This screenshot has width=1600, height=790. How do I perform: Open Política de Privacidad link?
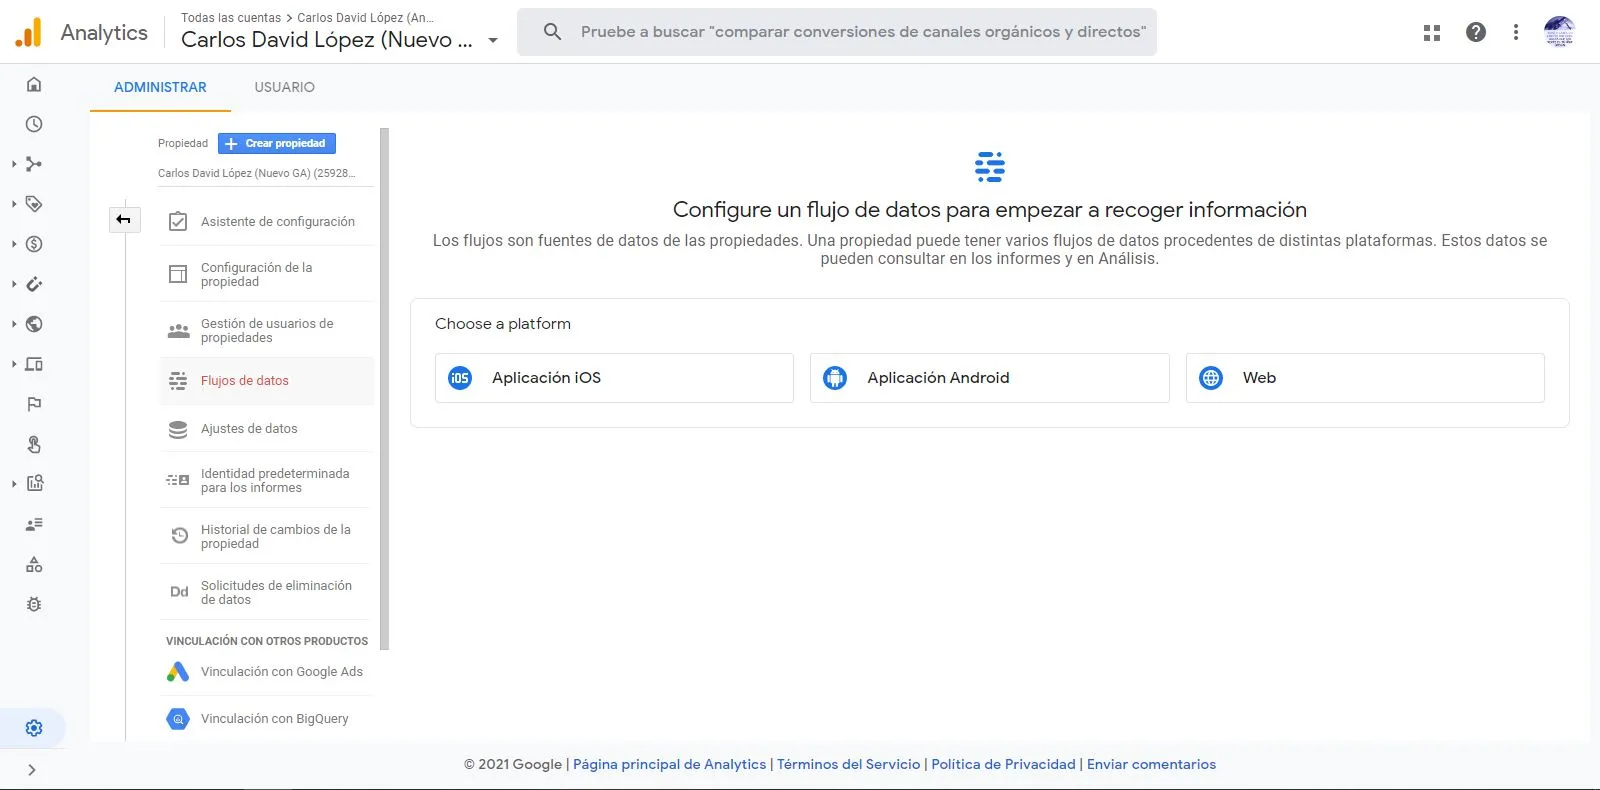tap(1003, 764)
